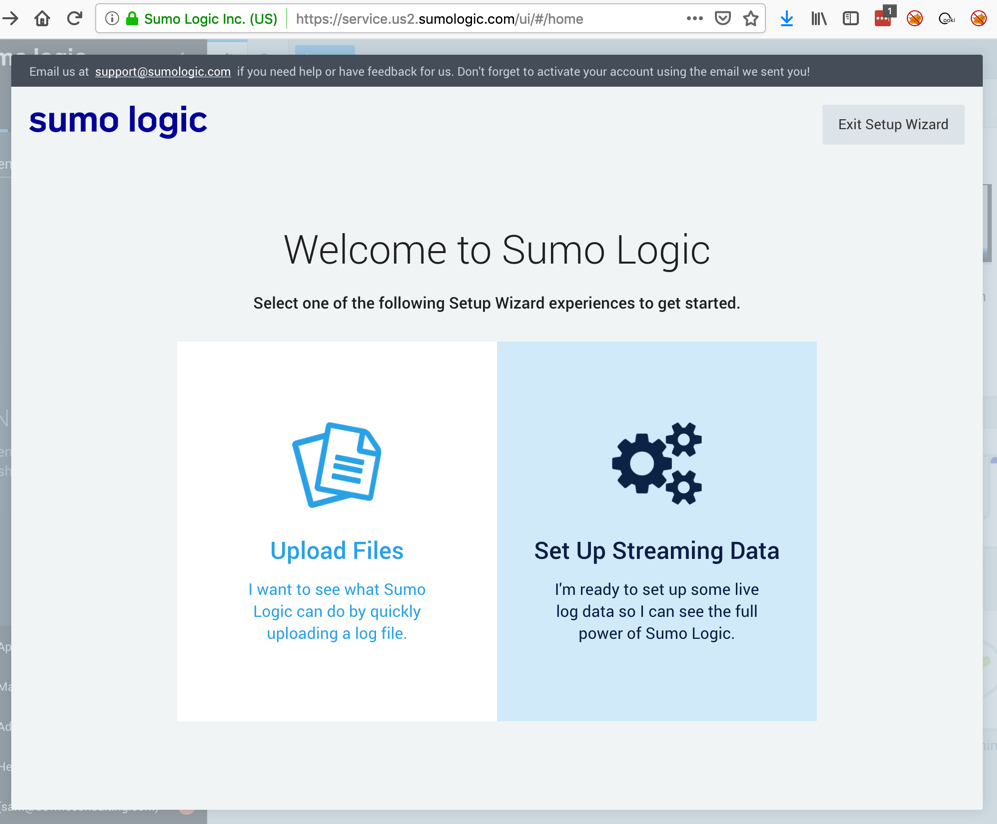Viewport: 997px width, 824px height.
Task: Click the last extension icon in toolbar
Action: (x=979, y=18)
